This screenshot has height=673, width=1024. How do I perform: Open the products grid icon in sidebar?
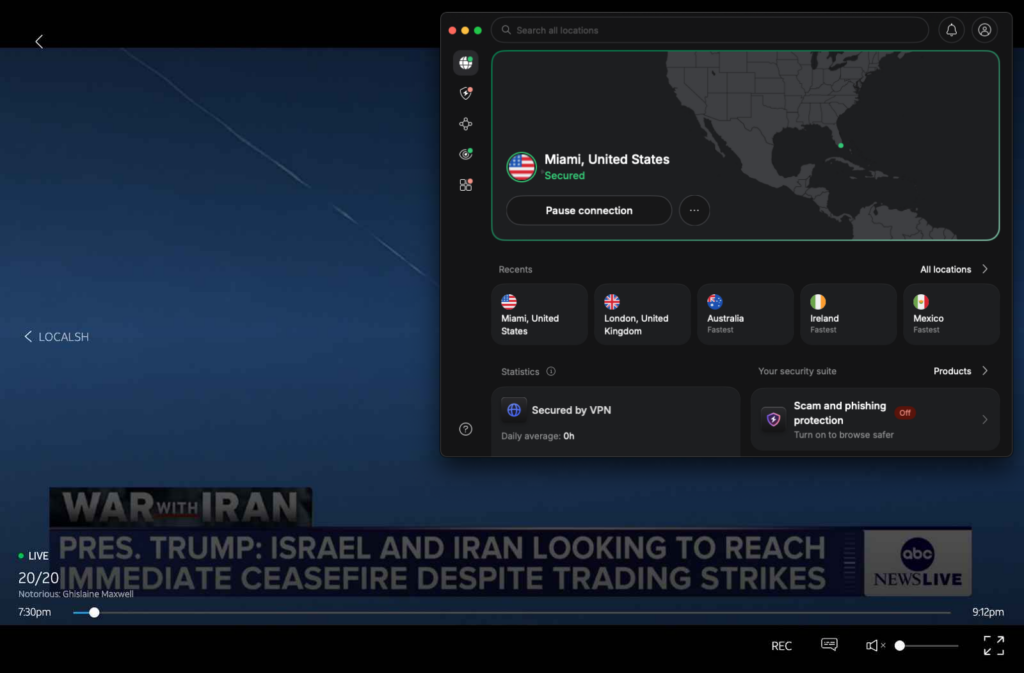click(x=466, y=185)
